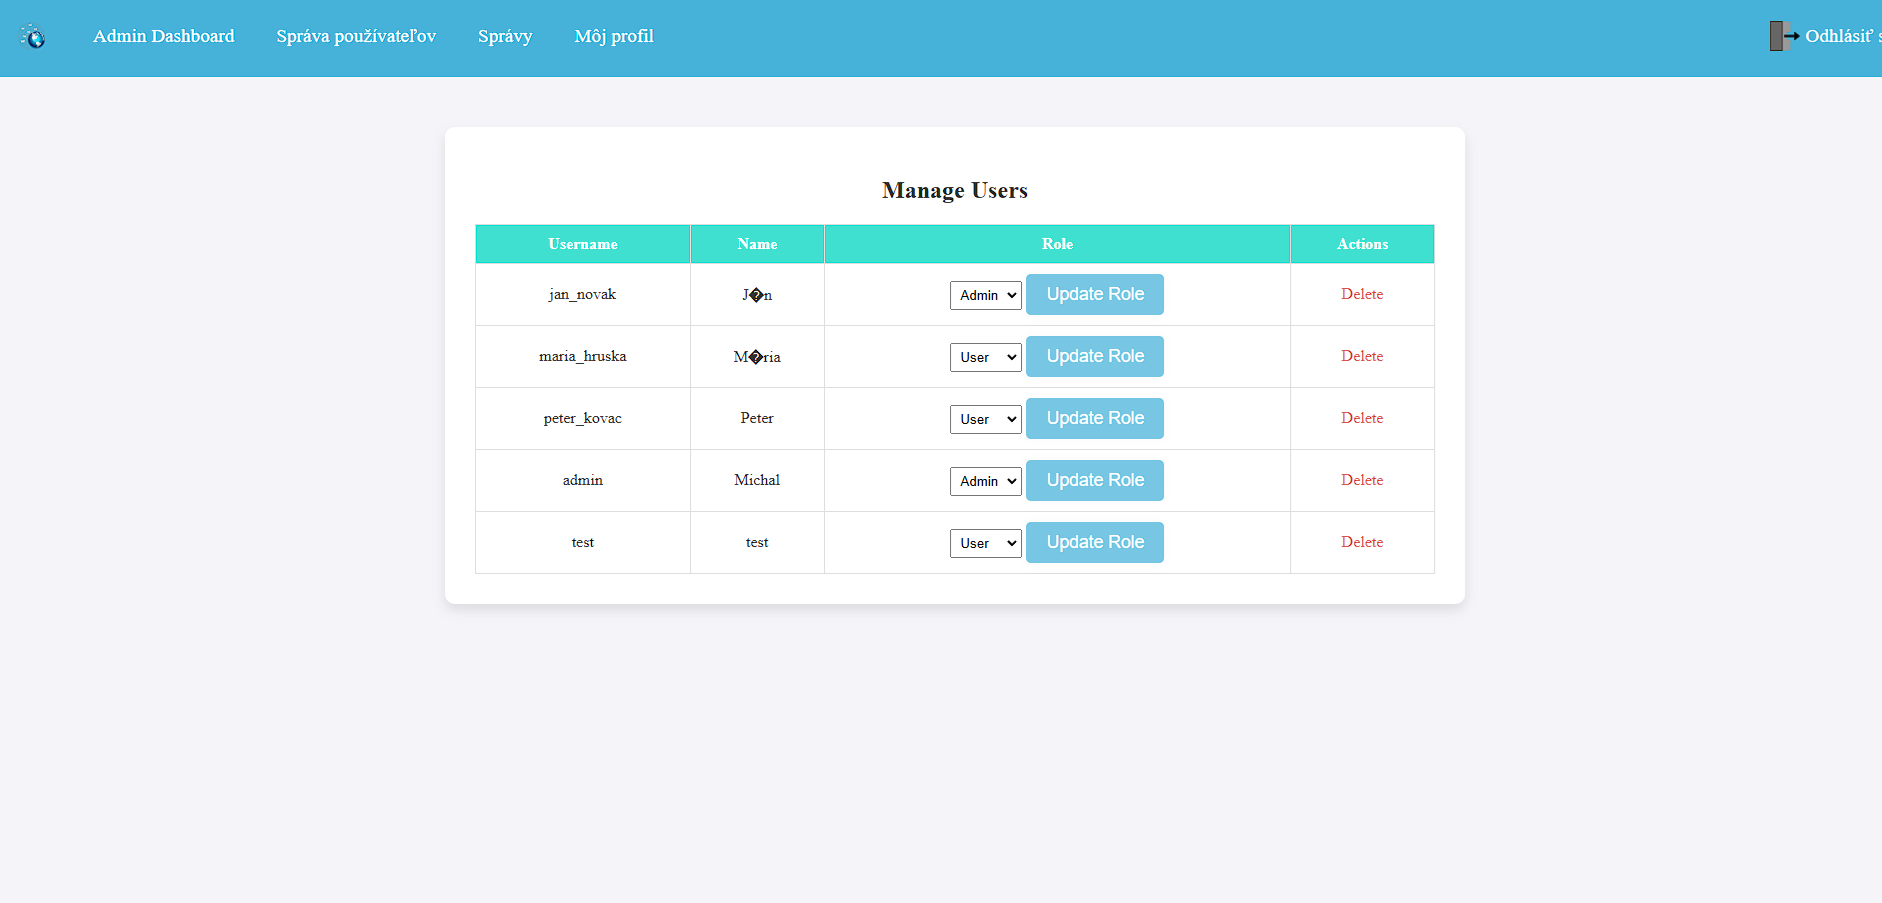
Task: Click Update Role for jan_novak
Action: click(x=1095, y=294)
